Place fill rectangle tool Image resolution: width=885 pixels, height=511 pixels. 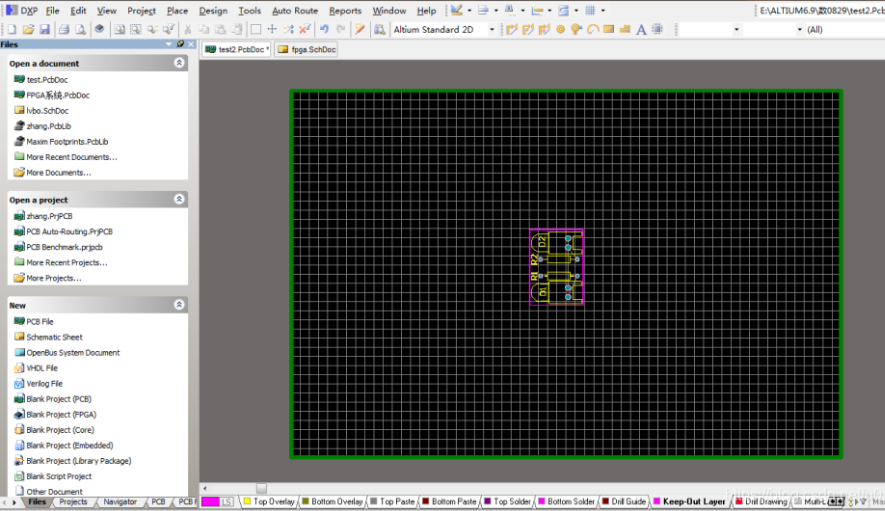coord(608,29)
